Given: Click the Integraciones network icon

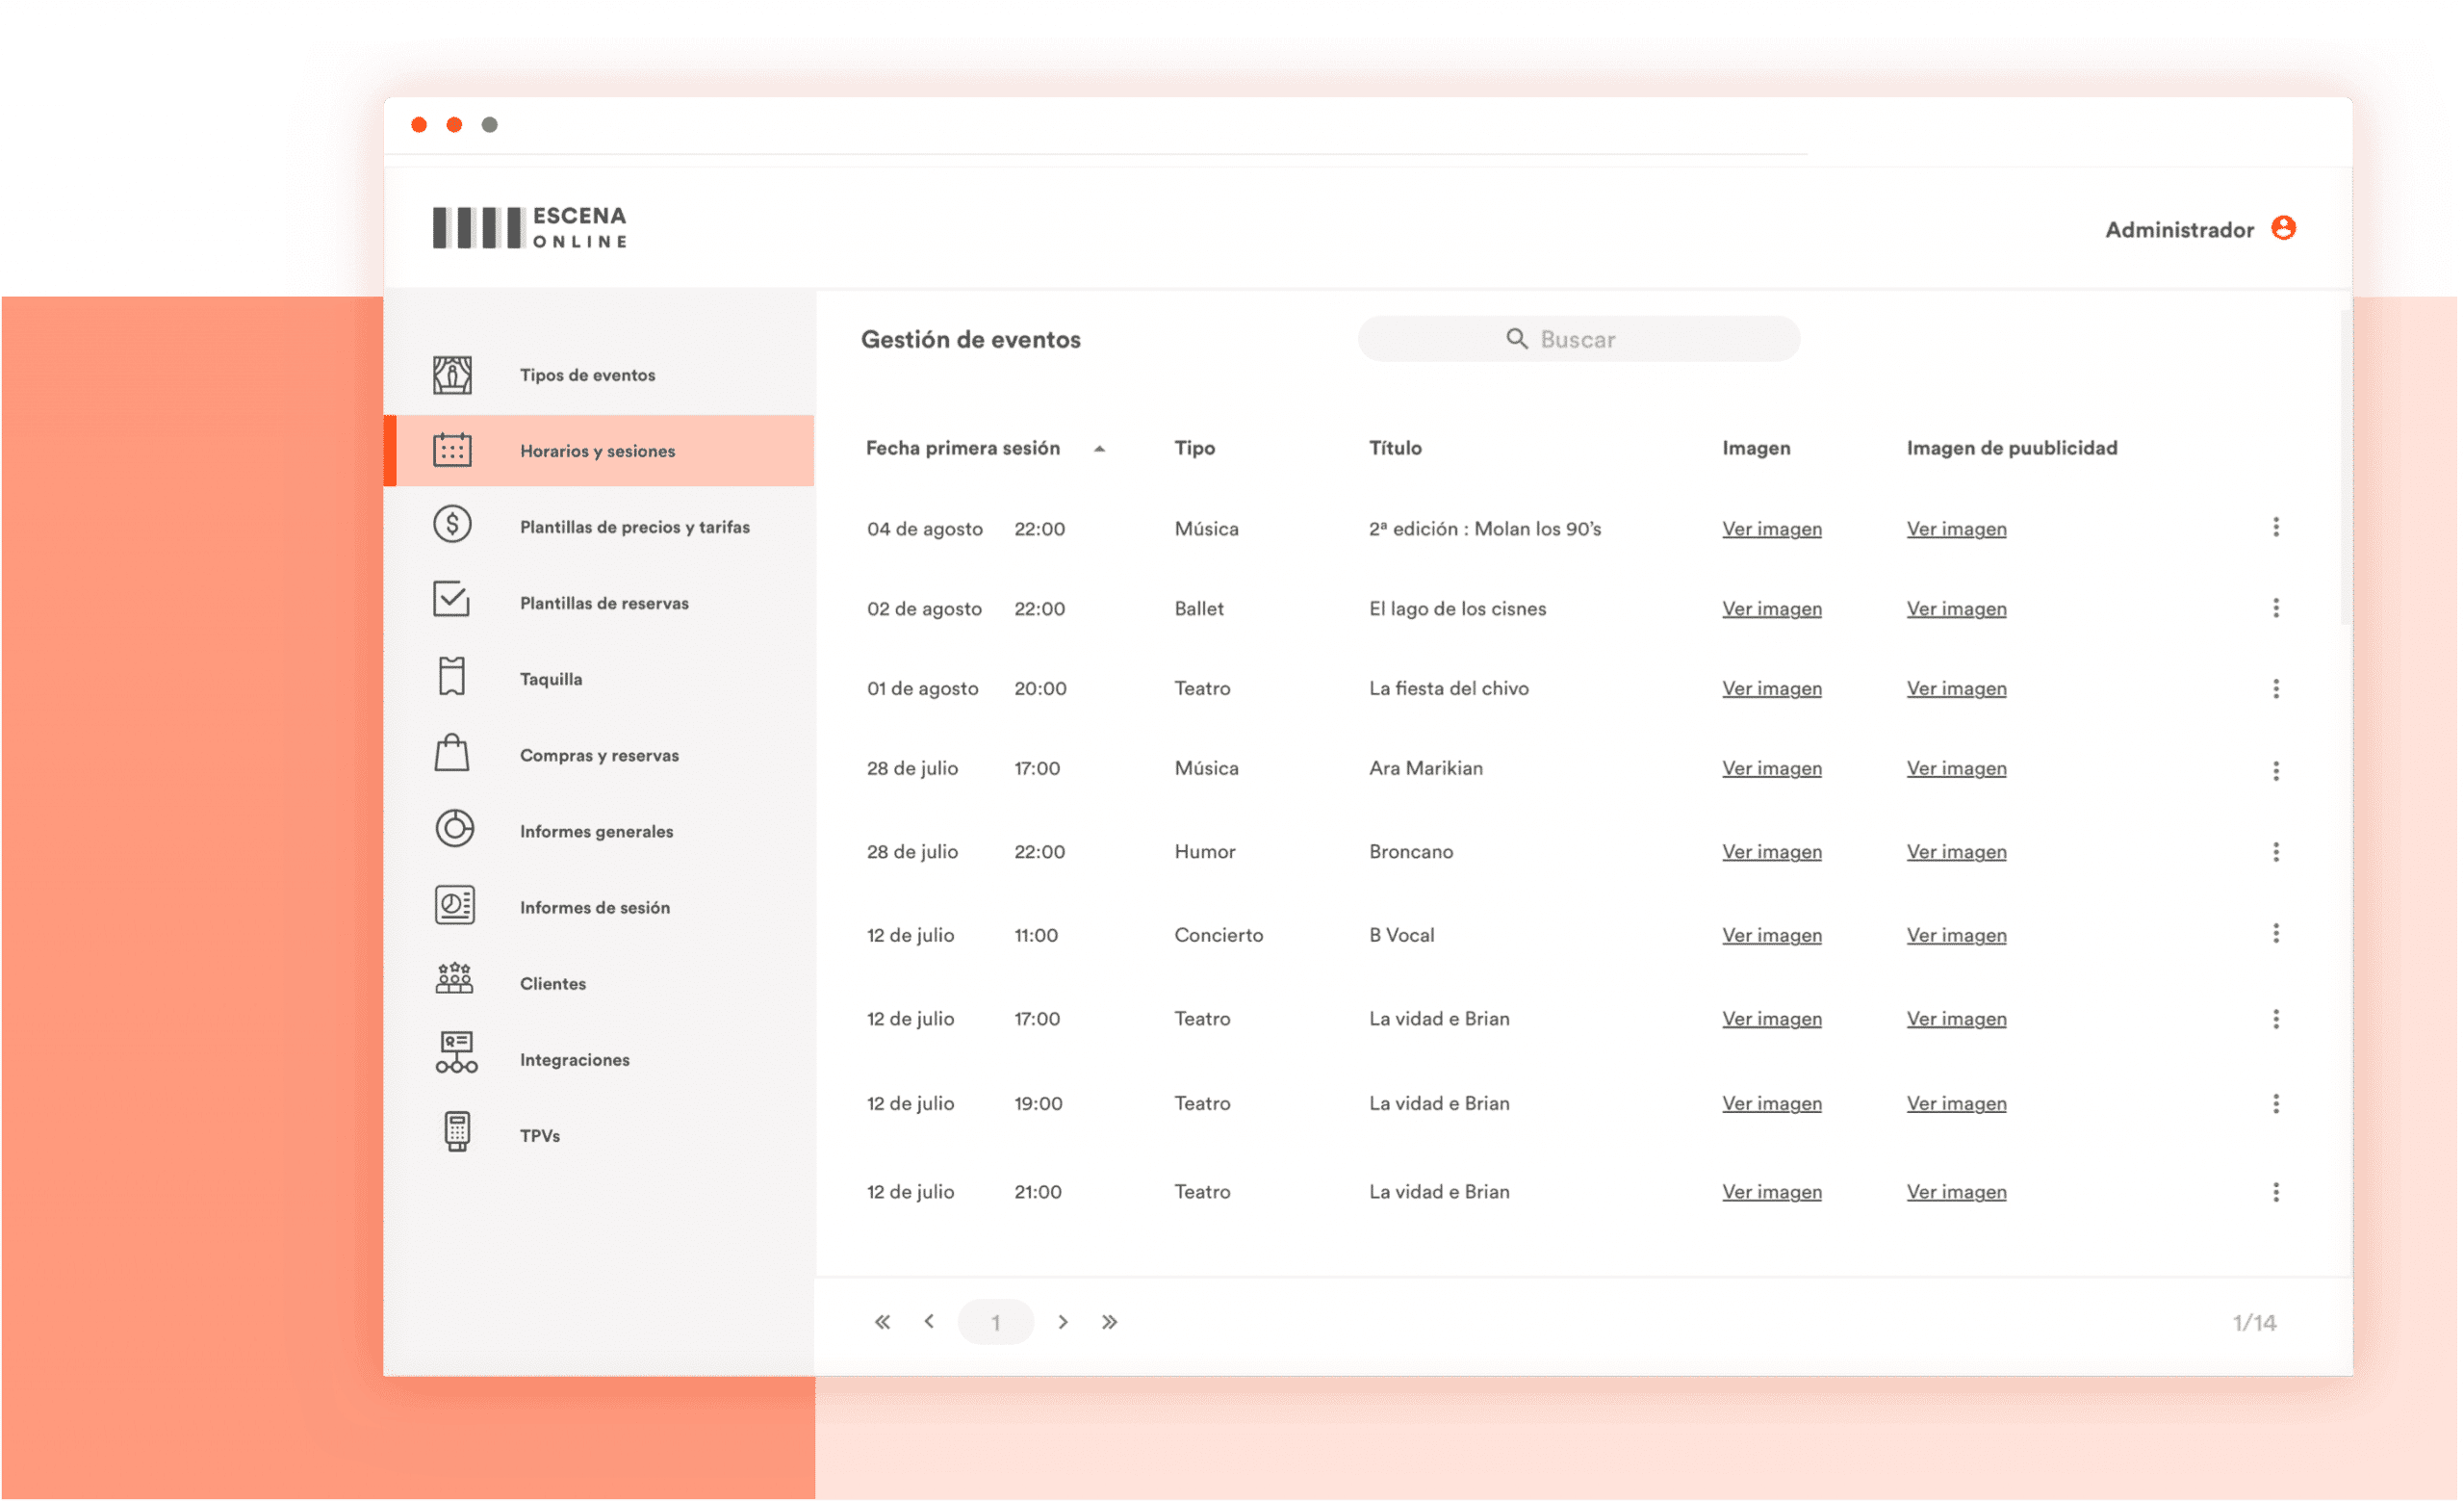Looking at the screenshot, I should [456, 1055].
